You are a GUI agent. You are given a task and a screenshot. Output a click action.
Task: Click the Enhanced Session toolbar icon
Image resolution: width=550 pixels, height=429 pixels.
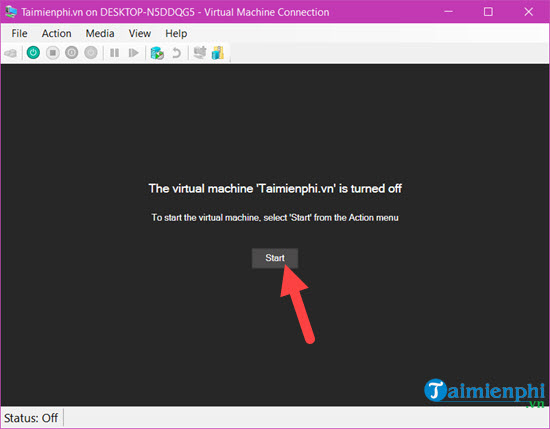click(x=200, y=53)
